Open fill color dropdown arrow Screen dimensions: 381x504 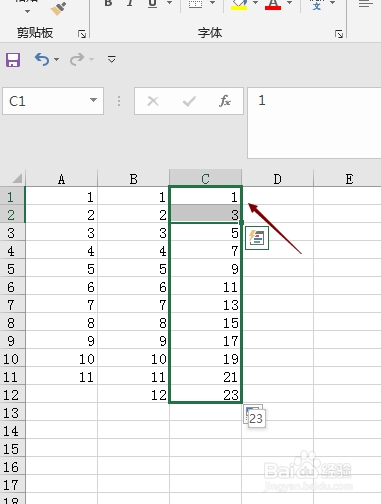pos(255,3)
